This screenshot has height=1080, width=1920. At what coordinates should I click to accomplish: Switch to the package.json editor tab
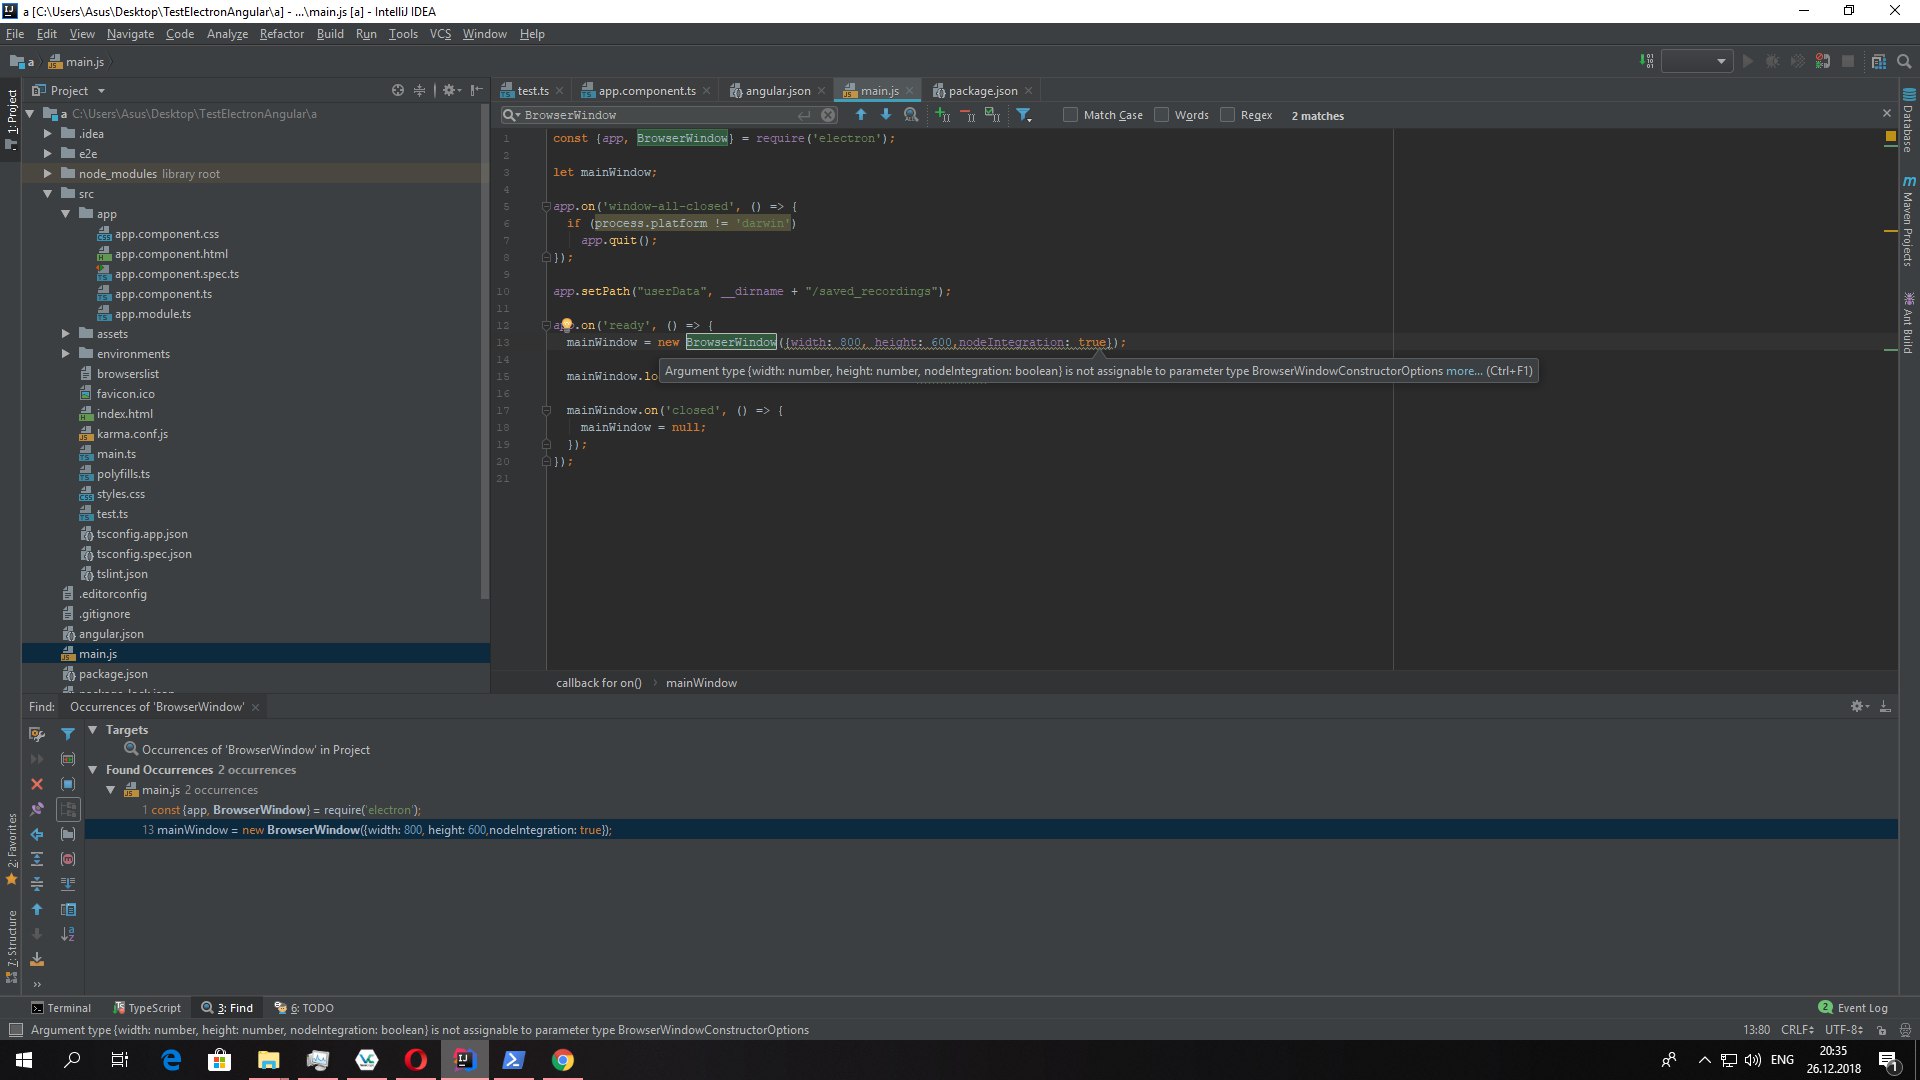982,90
